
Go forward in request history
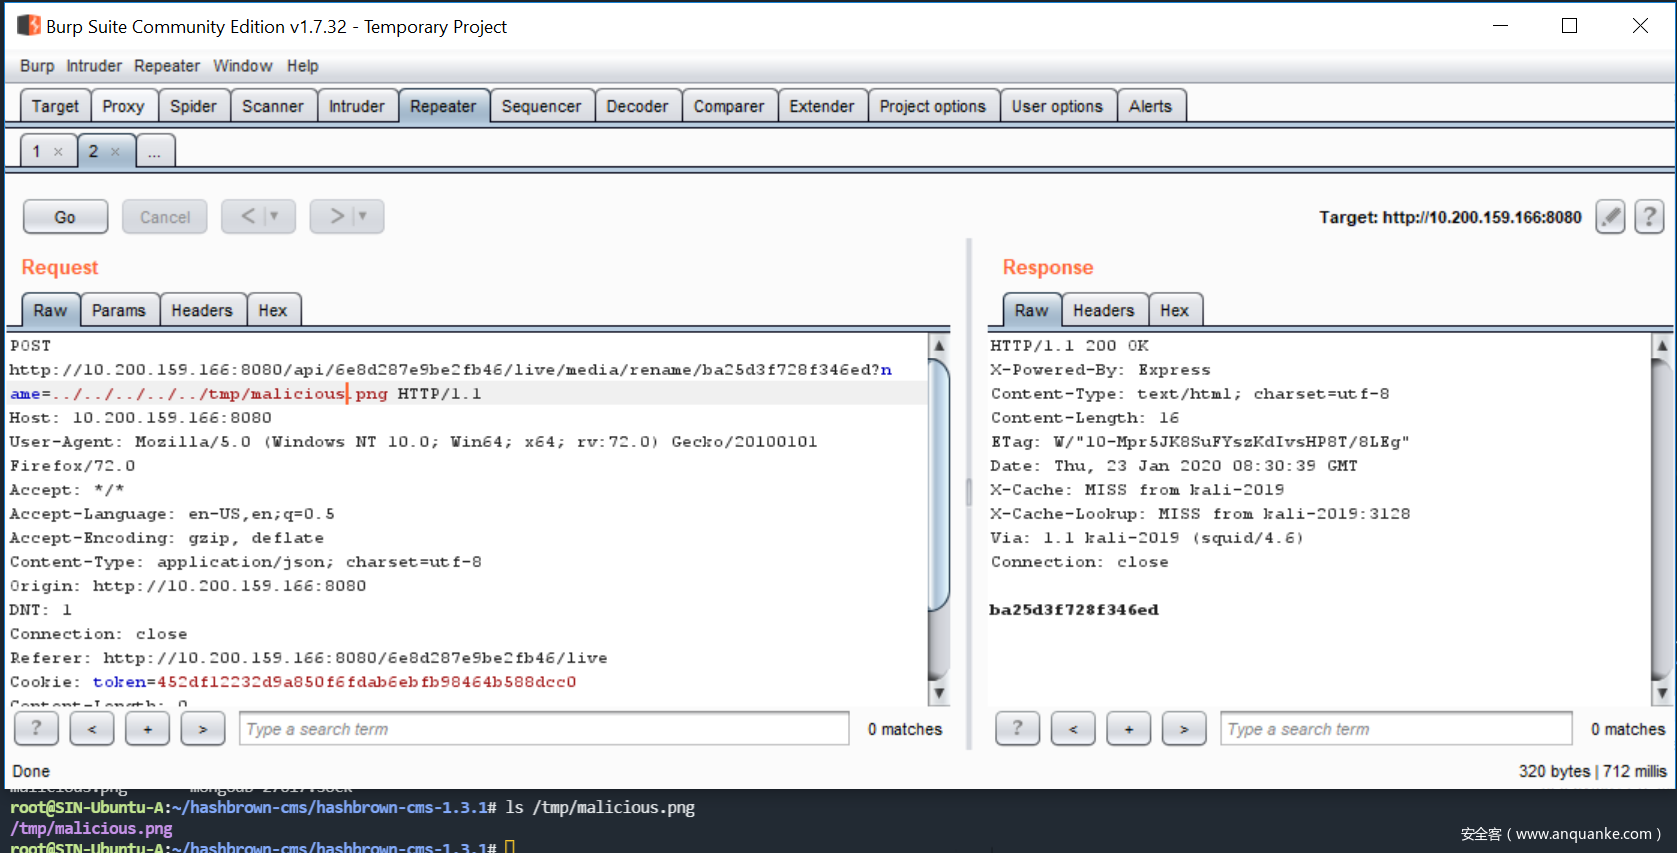pyautogui.click(x=346, y=216)
